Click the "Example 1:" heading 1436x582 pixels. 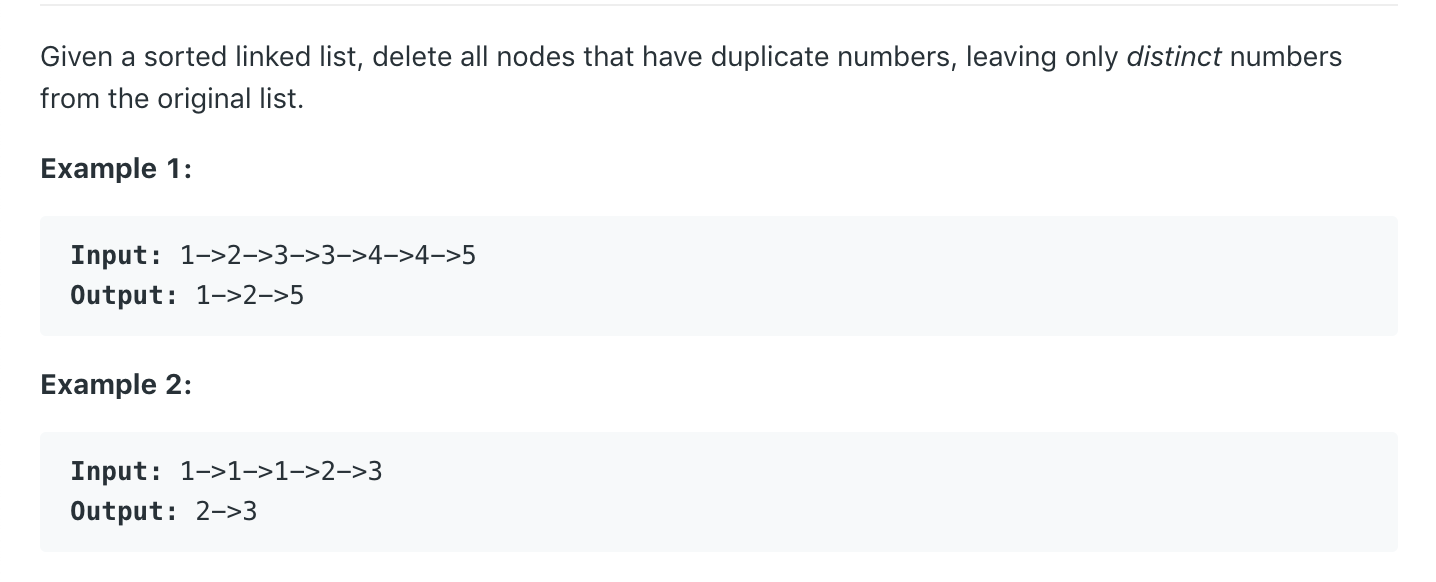[x=116, y=169]
